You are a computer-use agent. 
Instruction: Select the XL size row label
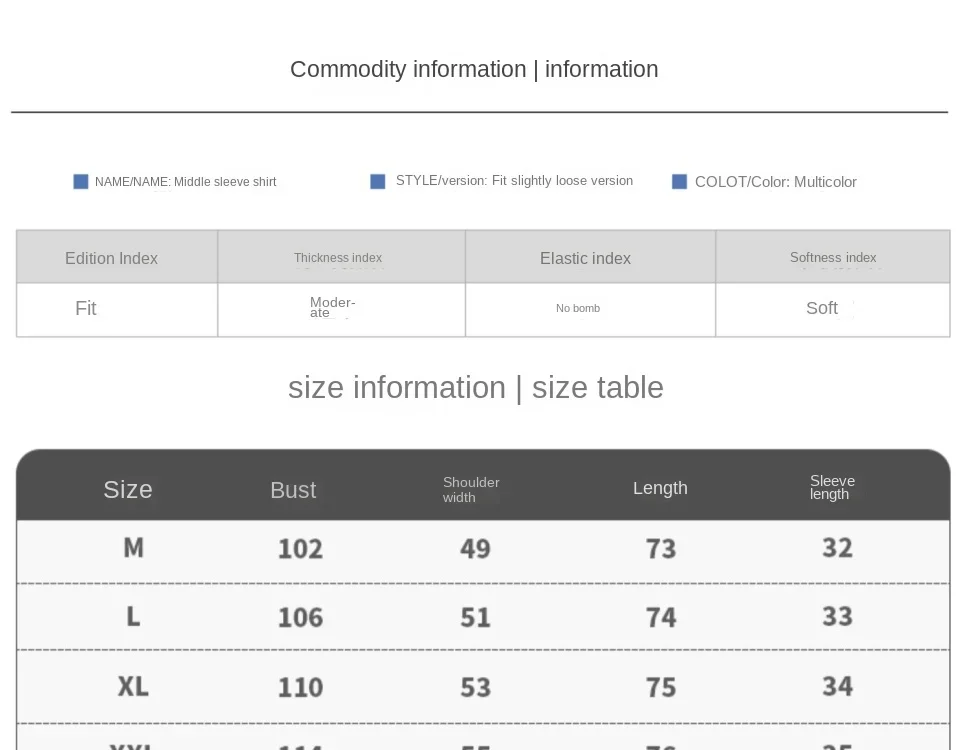pyautogui.click(x=133, y=686)
